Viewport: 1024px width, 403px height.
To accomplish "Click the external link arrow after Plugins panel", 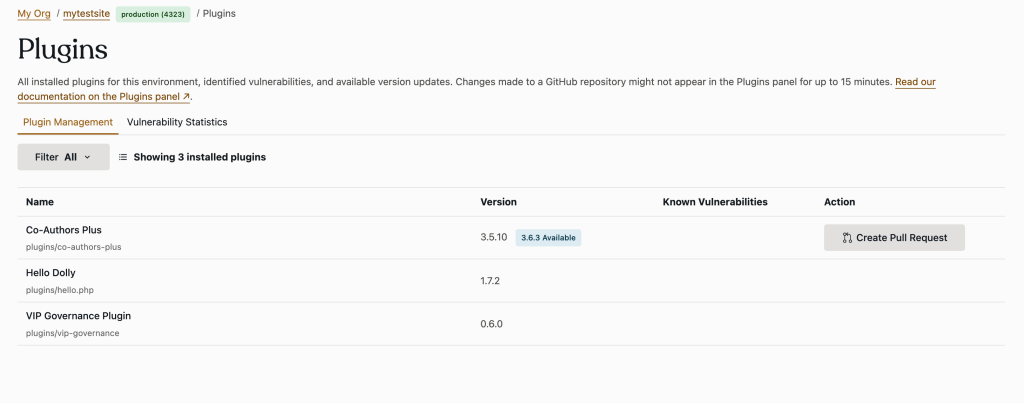I will point(186,98).
